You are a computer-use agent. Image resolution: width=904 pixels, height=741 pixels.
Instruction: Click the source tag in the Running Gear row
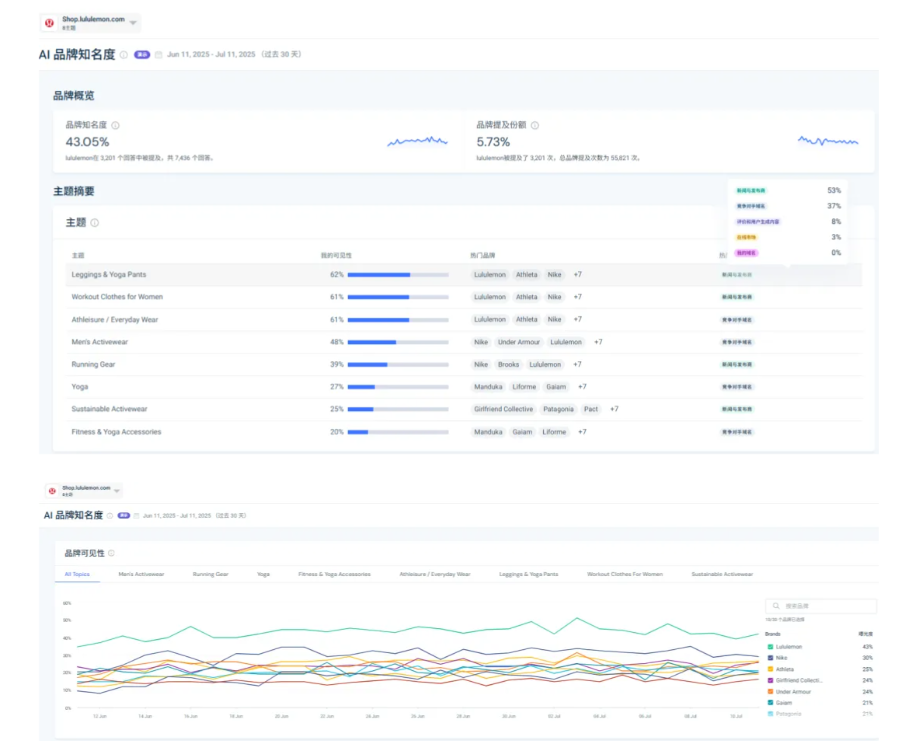tap(737, 364)
